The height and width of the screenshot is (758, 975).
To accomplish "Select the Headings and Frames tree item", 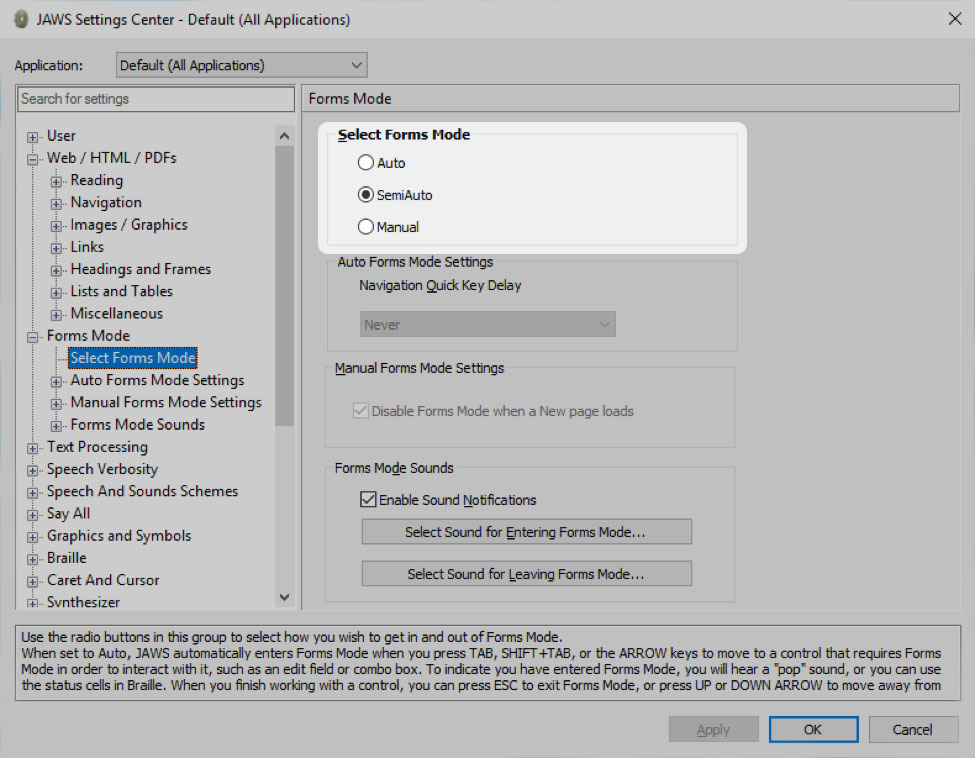I will coord(140,269).
